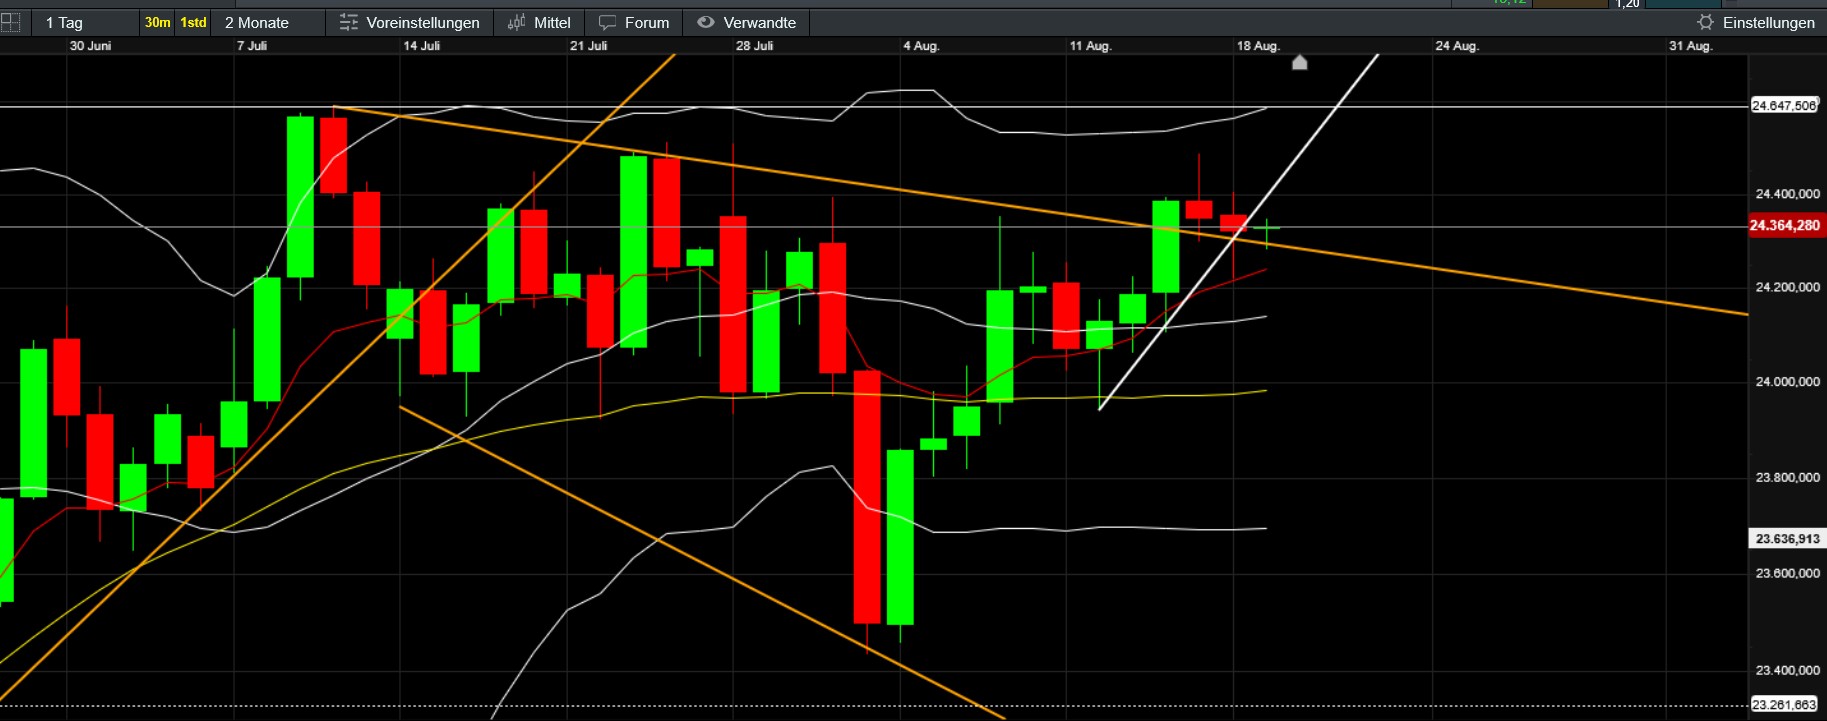This screenshot has width=1827, height=721.
Task: Click the 4 Aug. date label
Action: 921,46
